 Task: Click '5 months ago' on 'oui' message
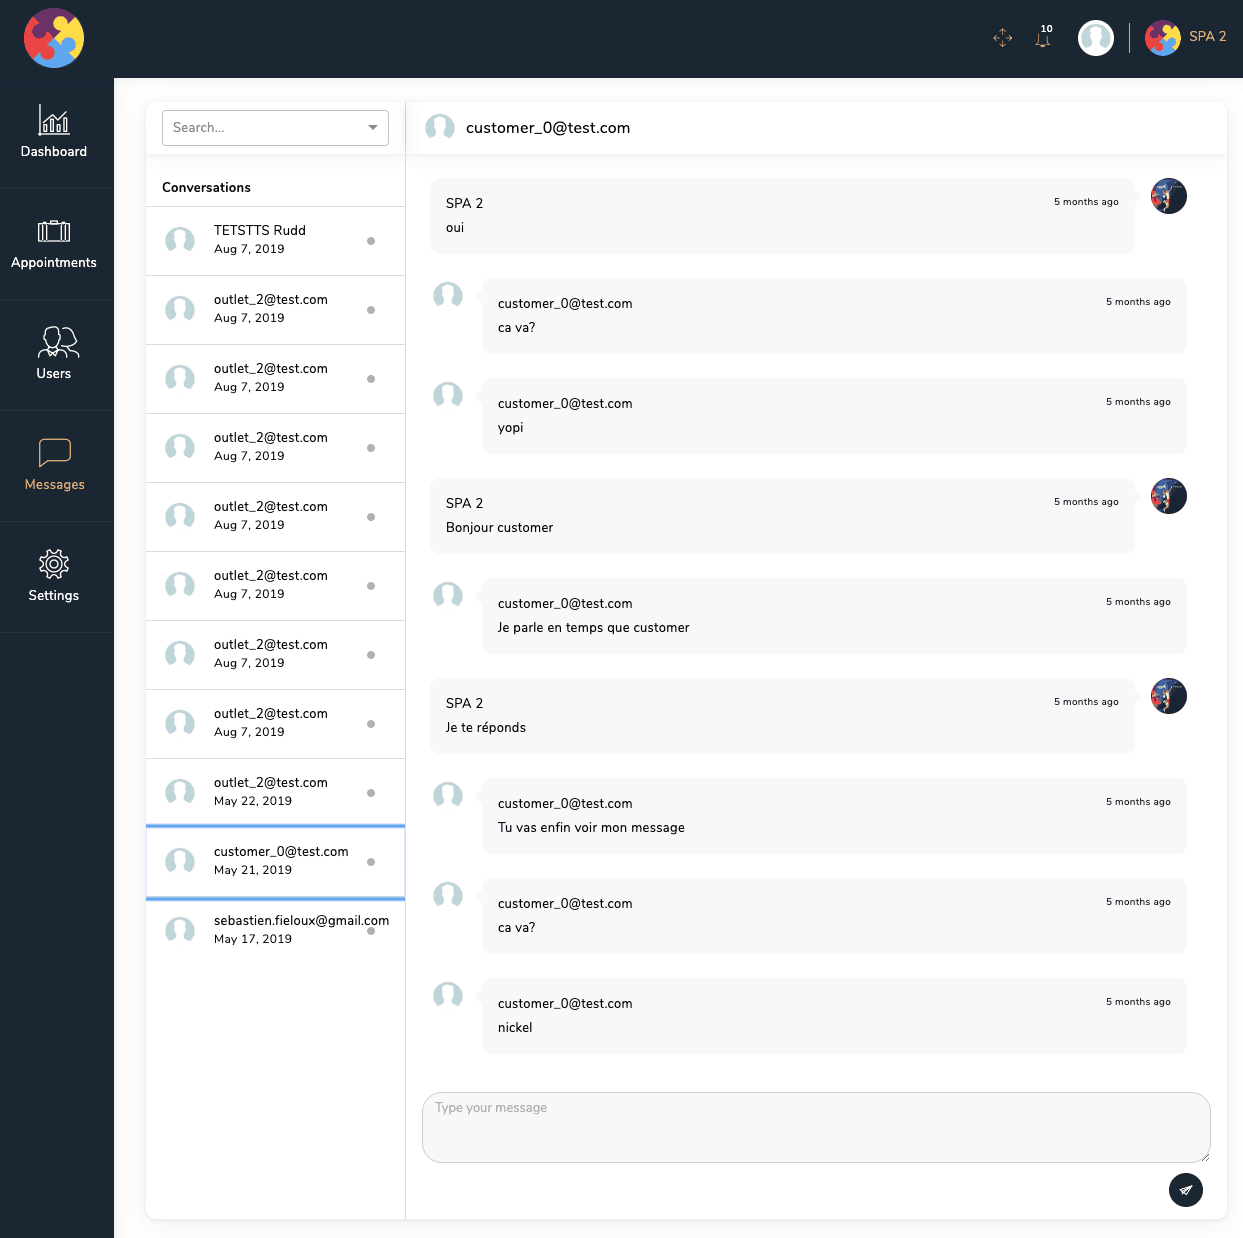tap(1086, 202)
